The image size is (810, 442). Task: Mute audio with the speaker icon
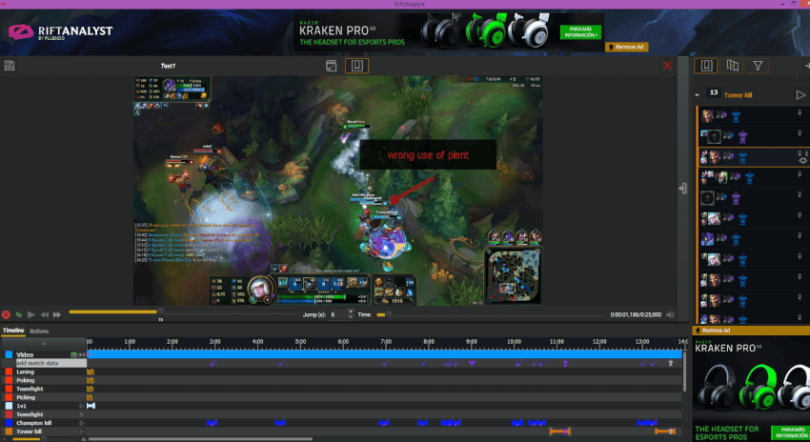tap(671, 314)
